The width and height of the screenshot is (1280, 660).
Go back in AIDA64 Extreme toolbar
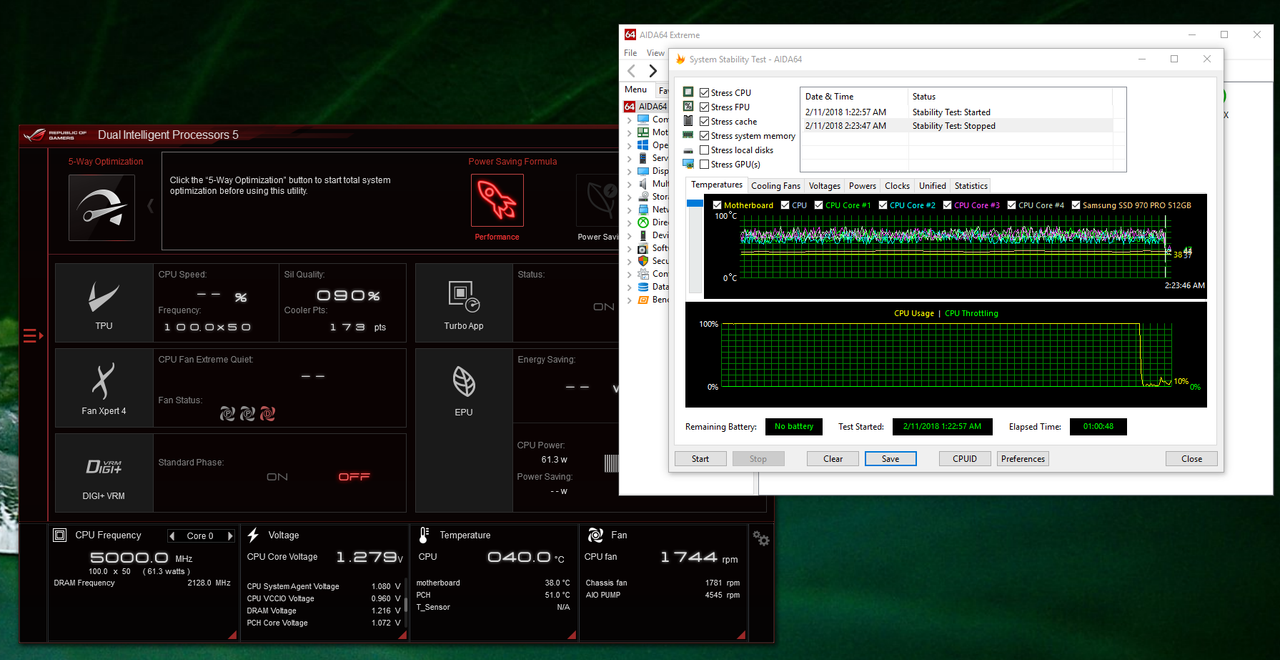pos(631,71)
